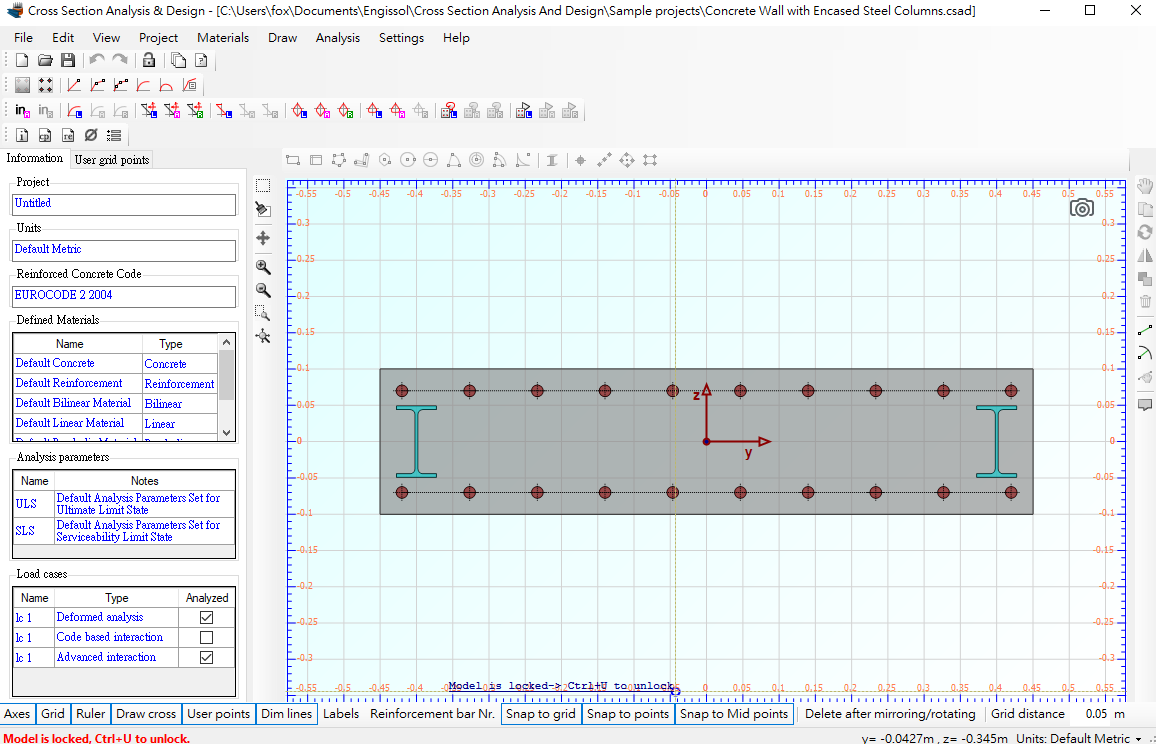This screenshot has width=1156, height=744.
Task: Click the four-diamond reinforcement icon
Action: coord(45,86)
